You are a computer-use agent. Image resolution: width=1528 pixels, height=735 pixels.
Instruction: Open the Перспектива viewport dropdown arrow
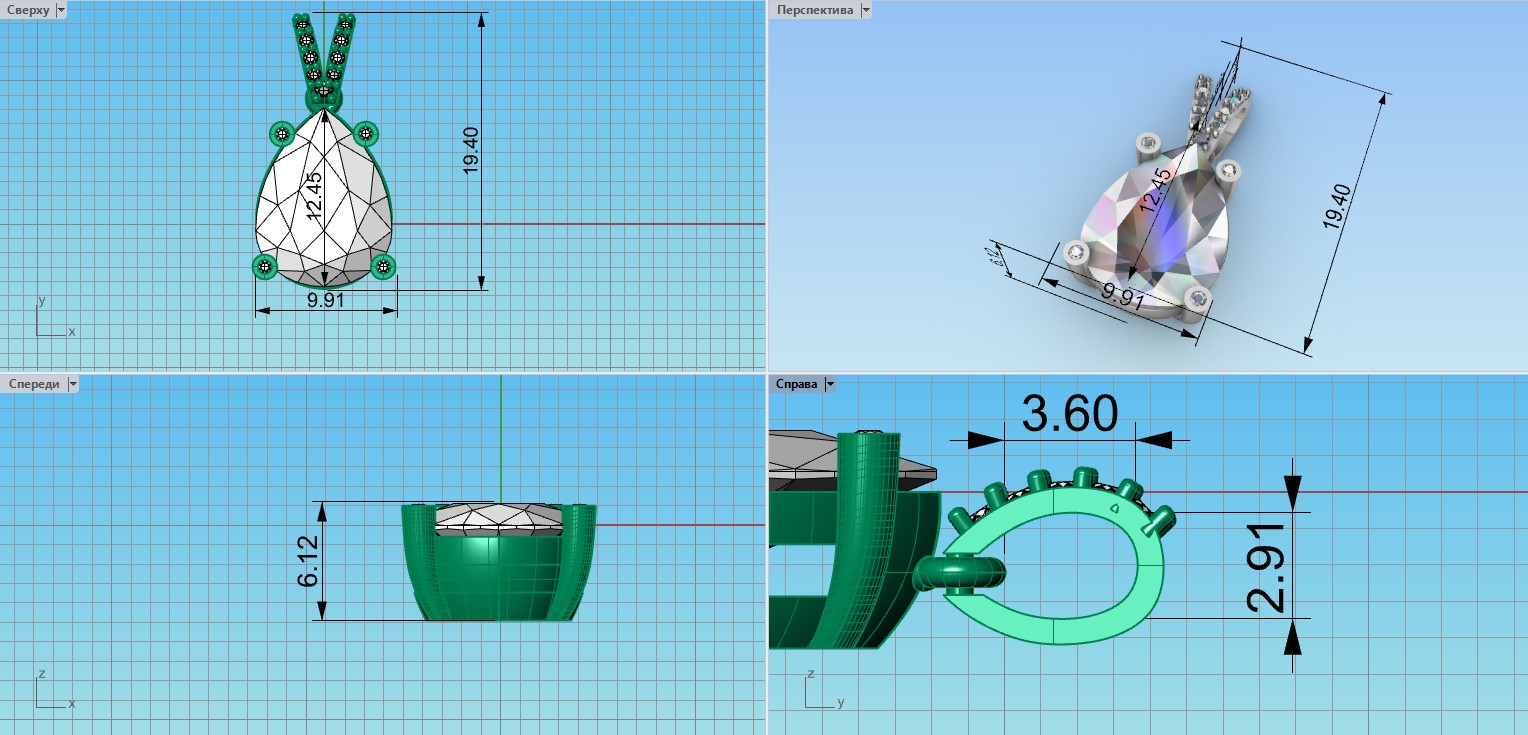(x=866, y=10)
